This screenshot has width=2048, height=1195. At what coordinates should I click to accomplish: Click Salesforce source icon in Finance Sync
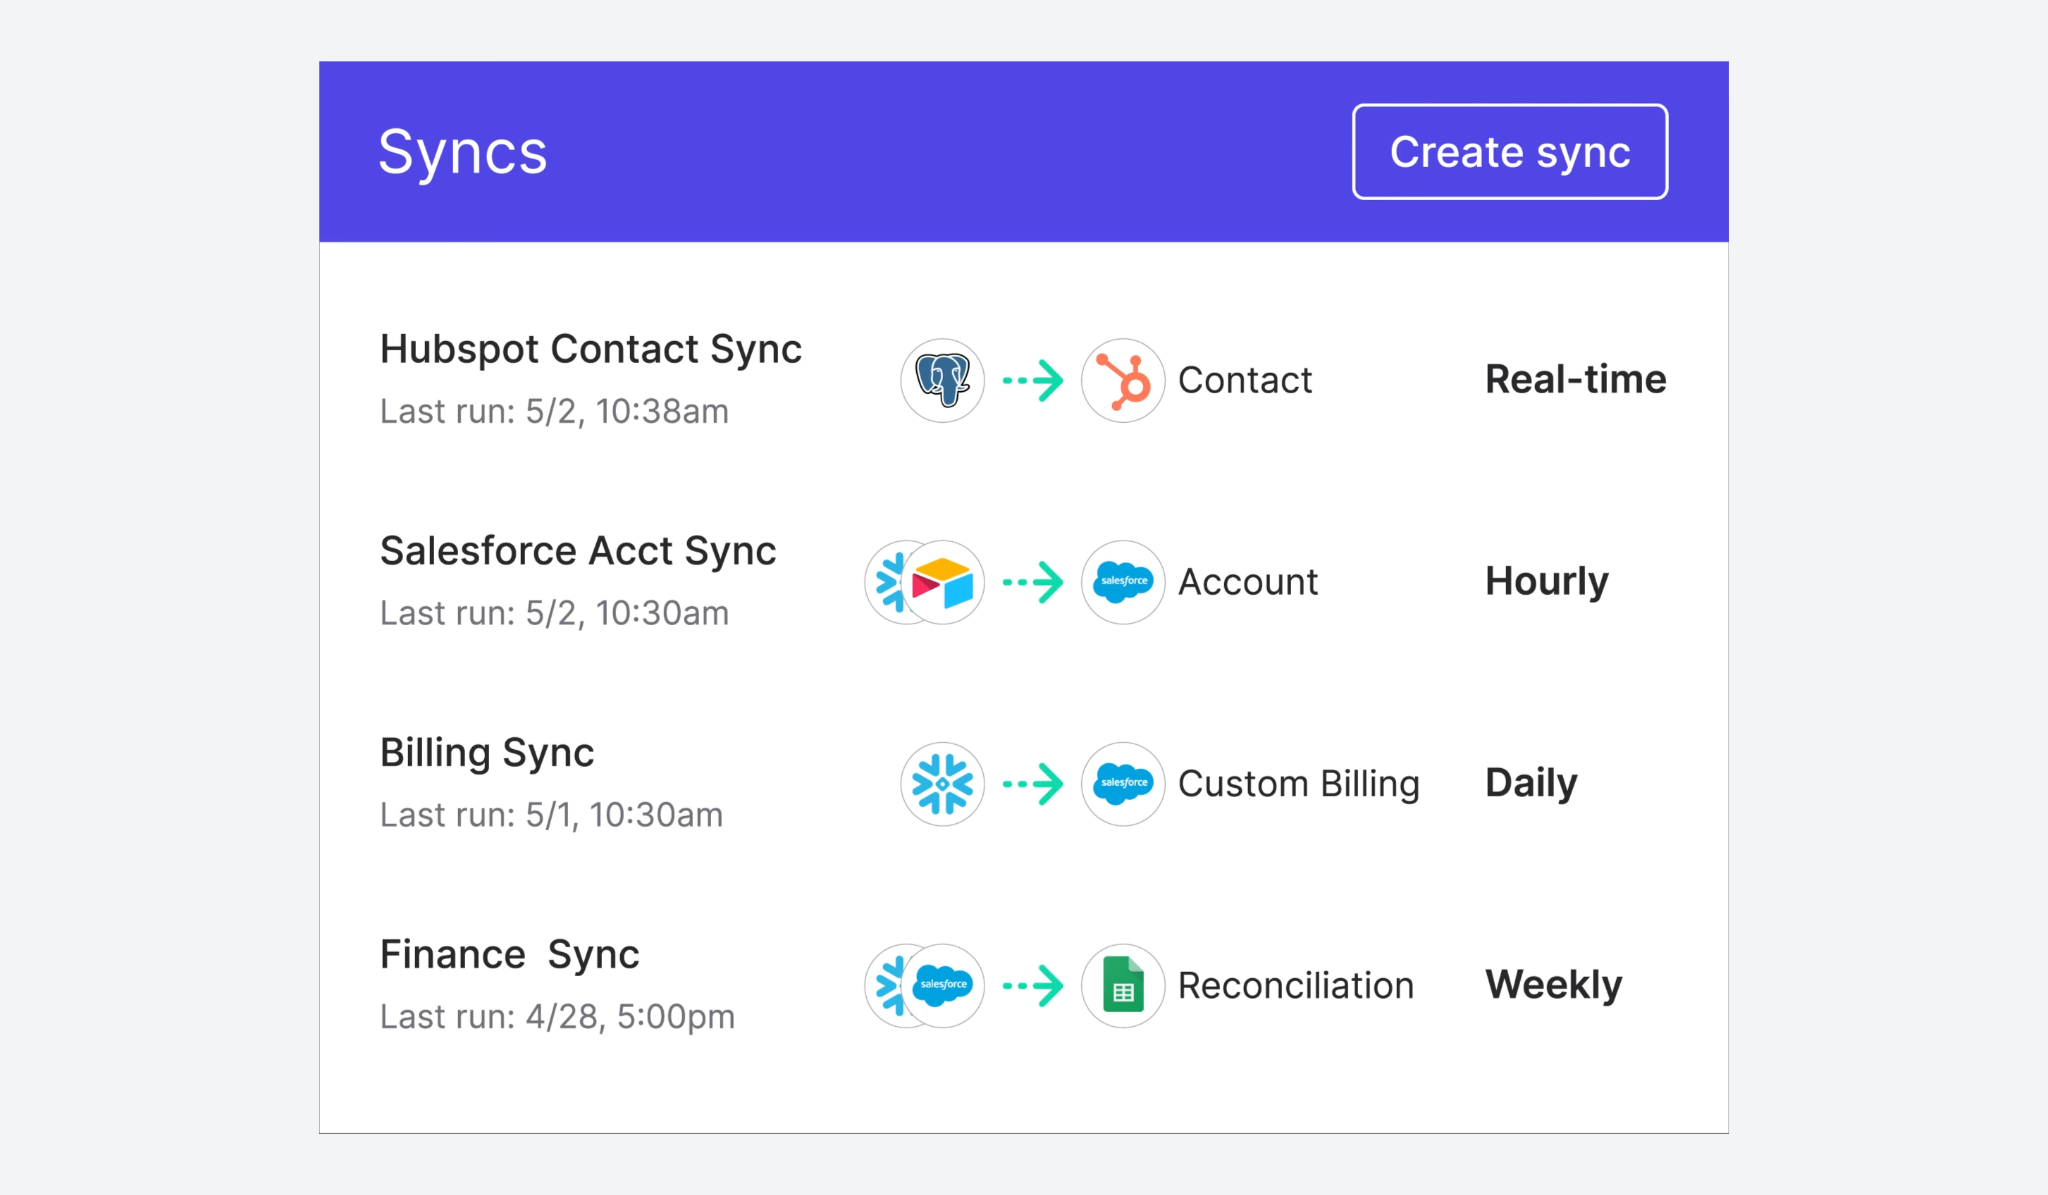pyautogui.click(x=943, y=986)
